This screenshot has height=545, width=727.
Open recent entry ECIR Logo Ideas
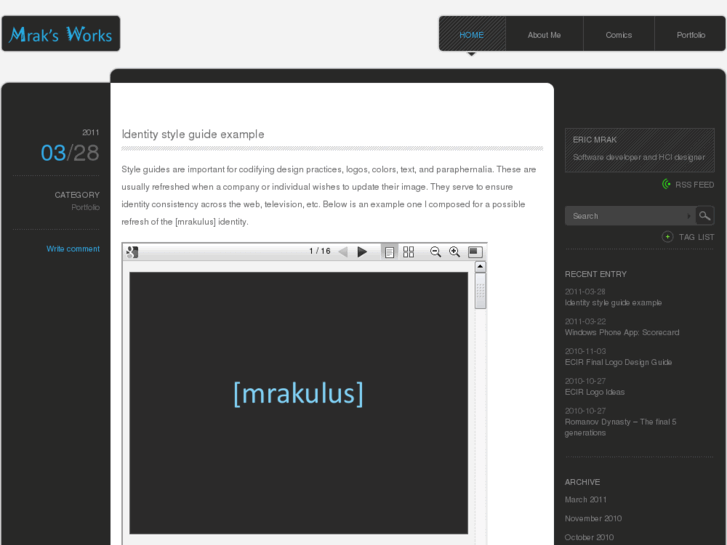(594, 392)
